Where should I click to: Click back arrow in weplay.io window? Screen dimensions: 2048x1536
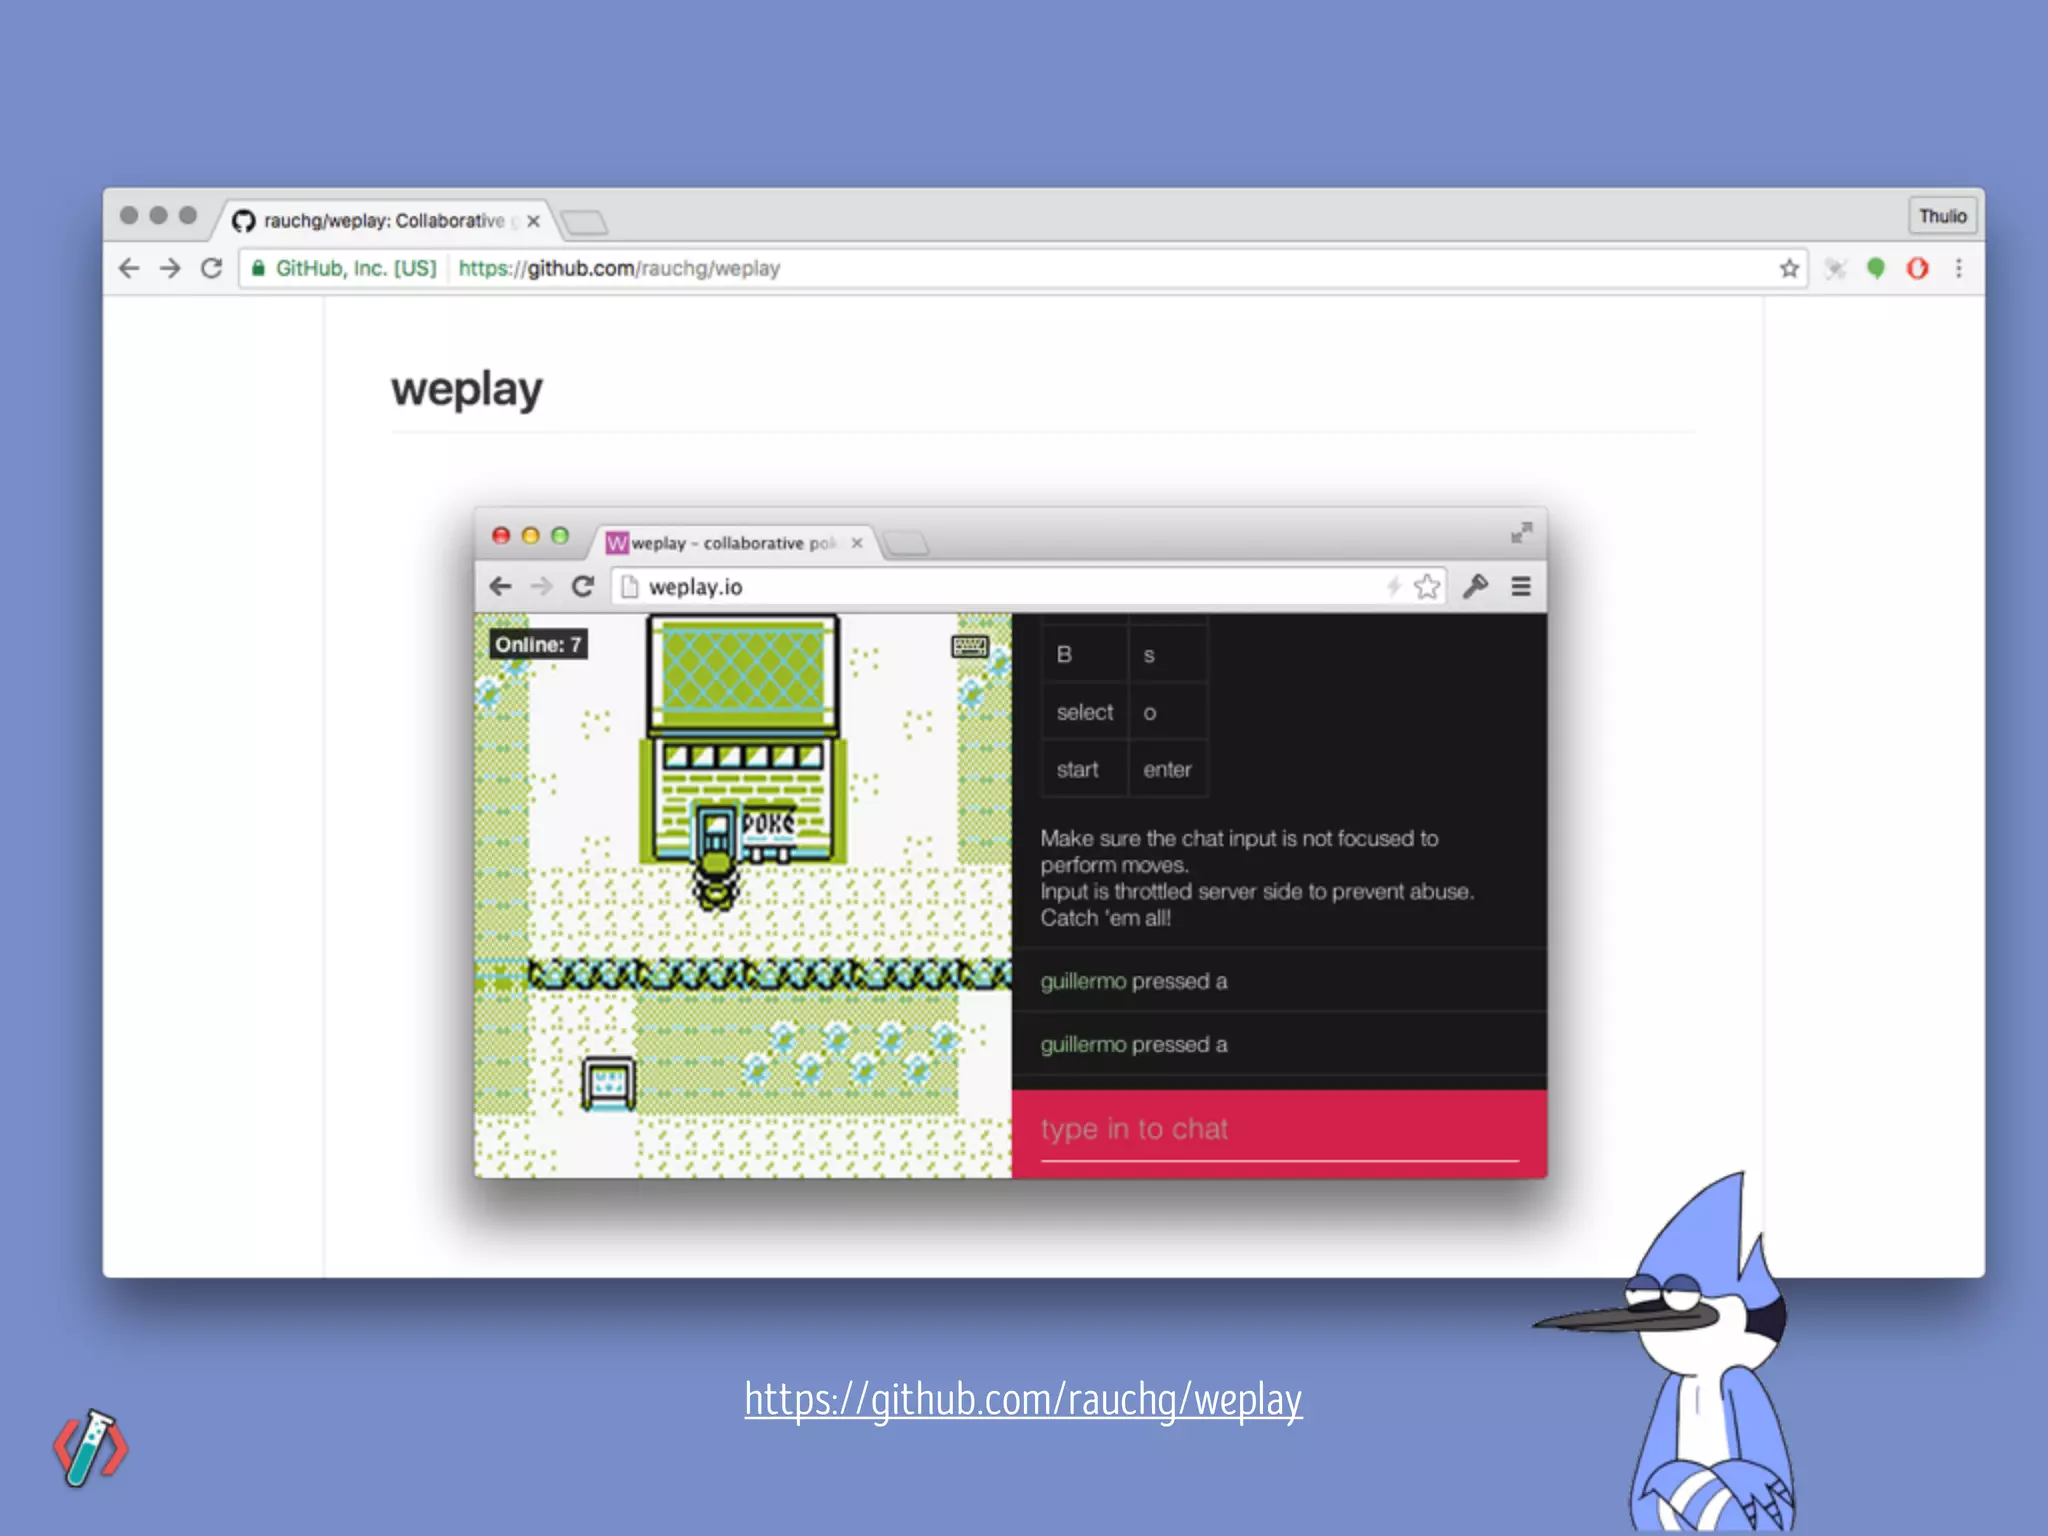[x=500, y=586]
